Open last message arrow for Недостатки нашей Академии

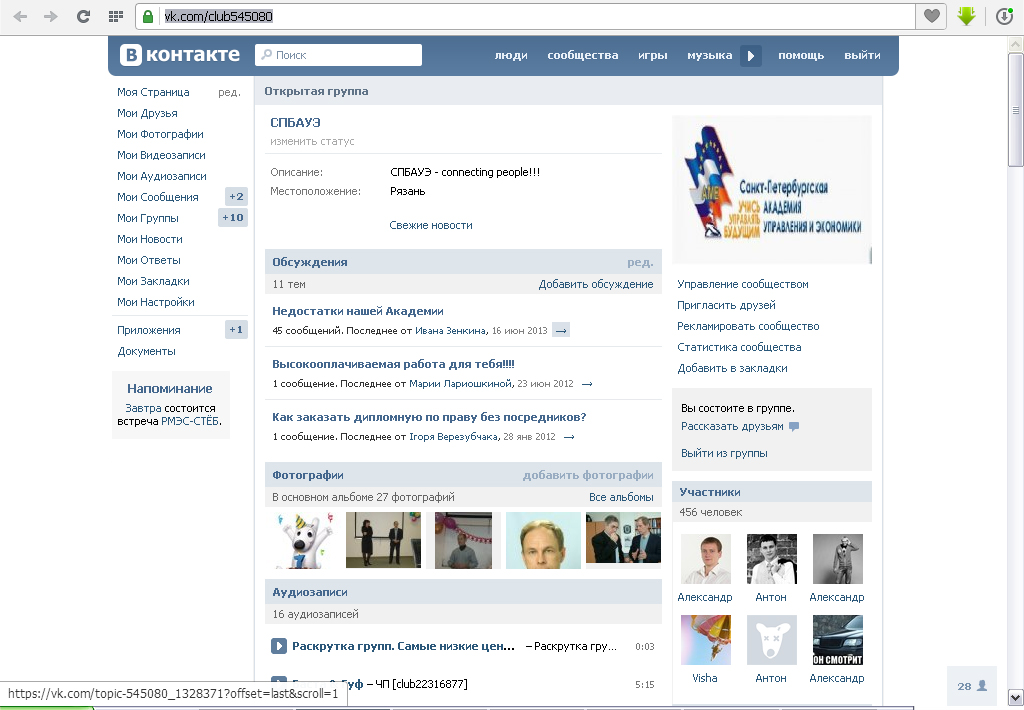pos(561,331)
